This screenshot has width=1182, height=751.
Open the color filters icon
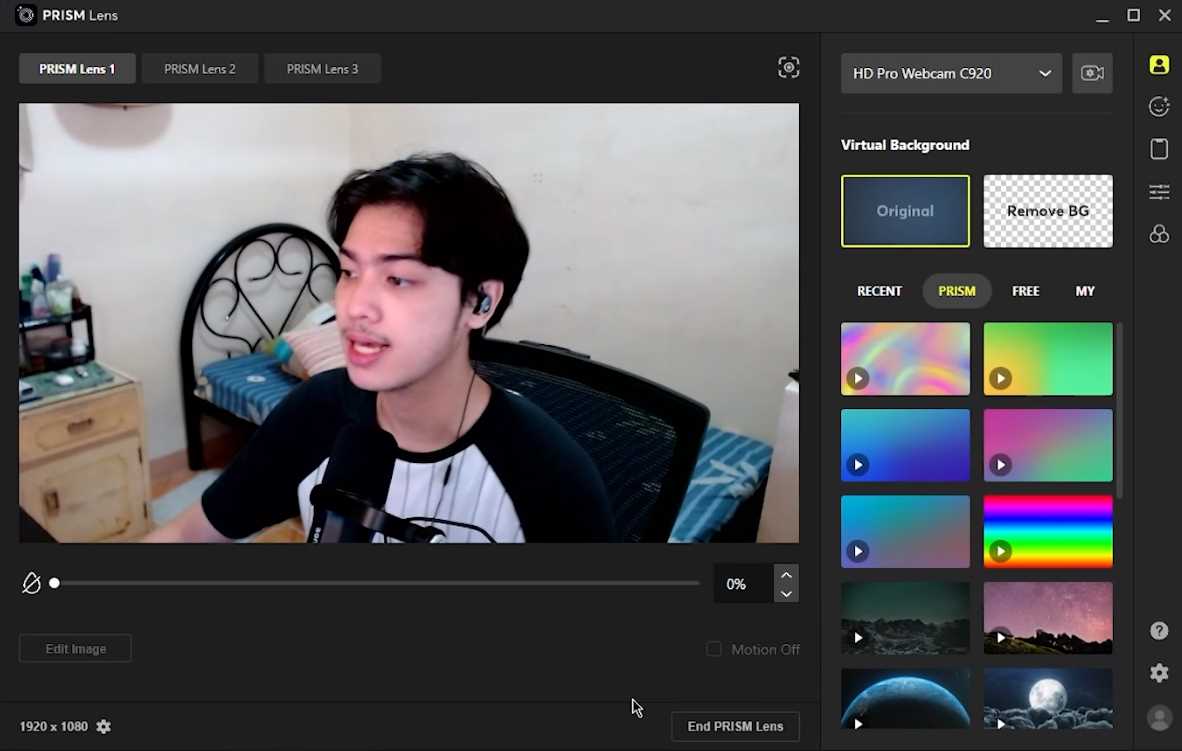pyautogui.click(x=1159, y=234)
